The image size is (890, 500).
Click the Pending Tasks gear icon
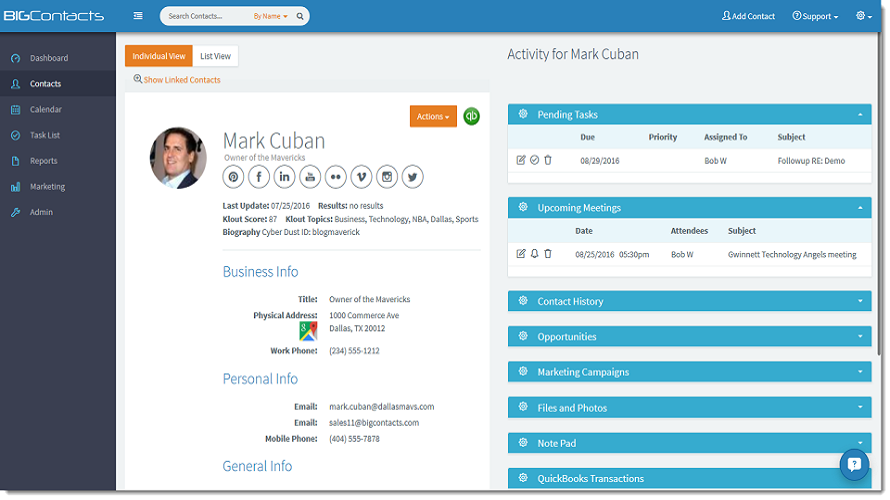tap(523, 114)
